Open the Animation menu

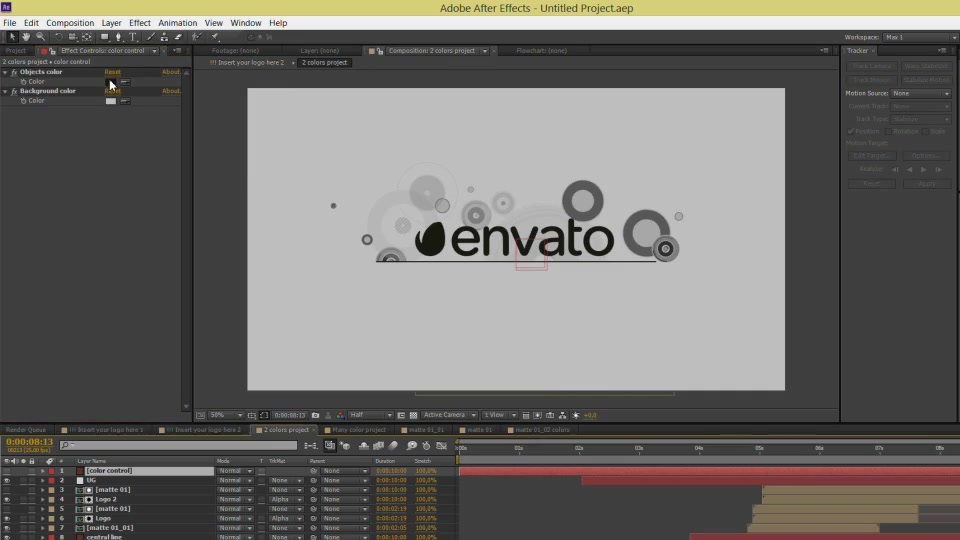click(178, 23)
